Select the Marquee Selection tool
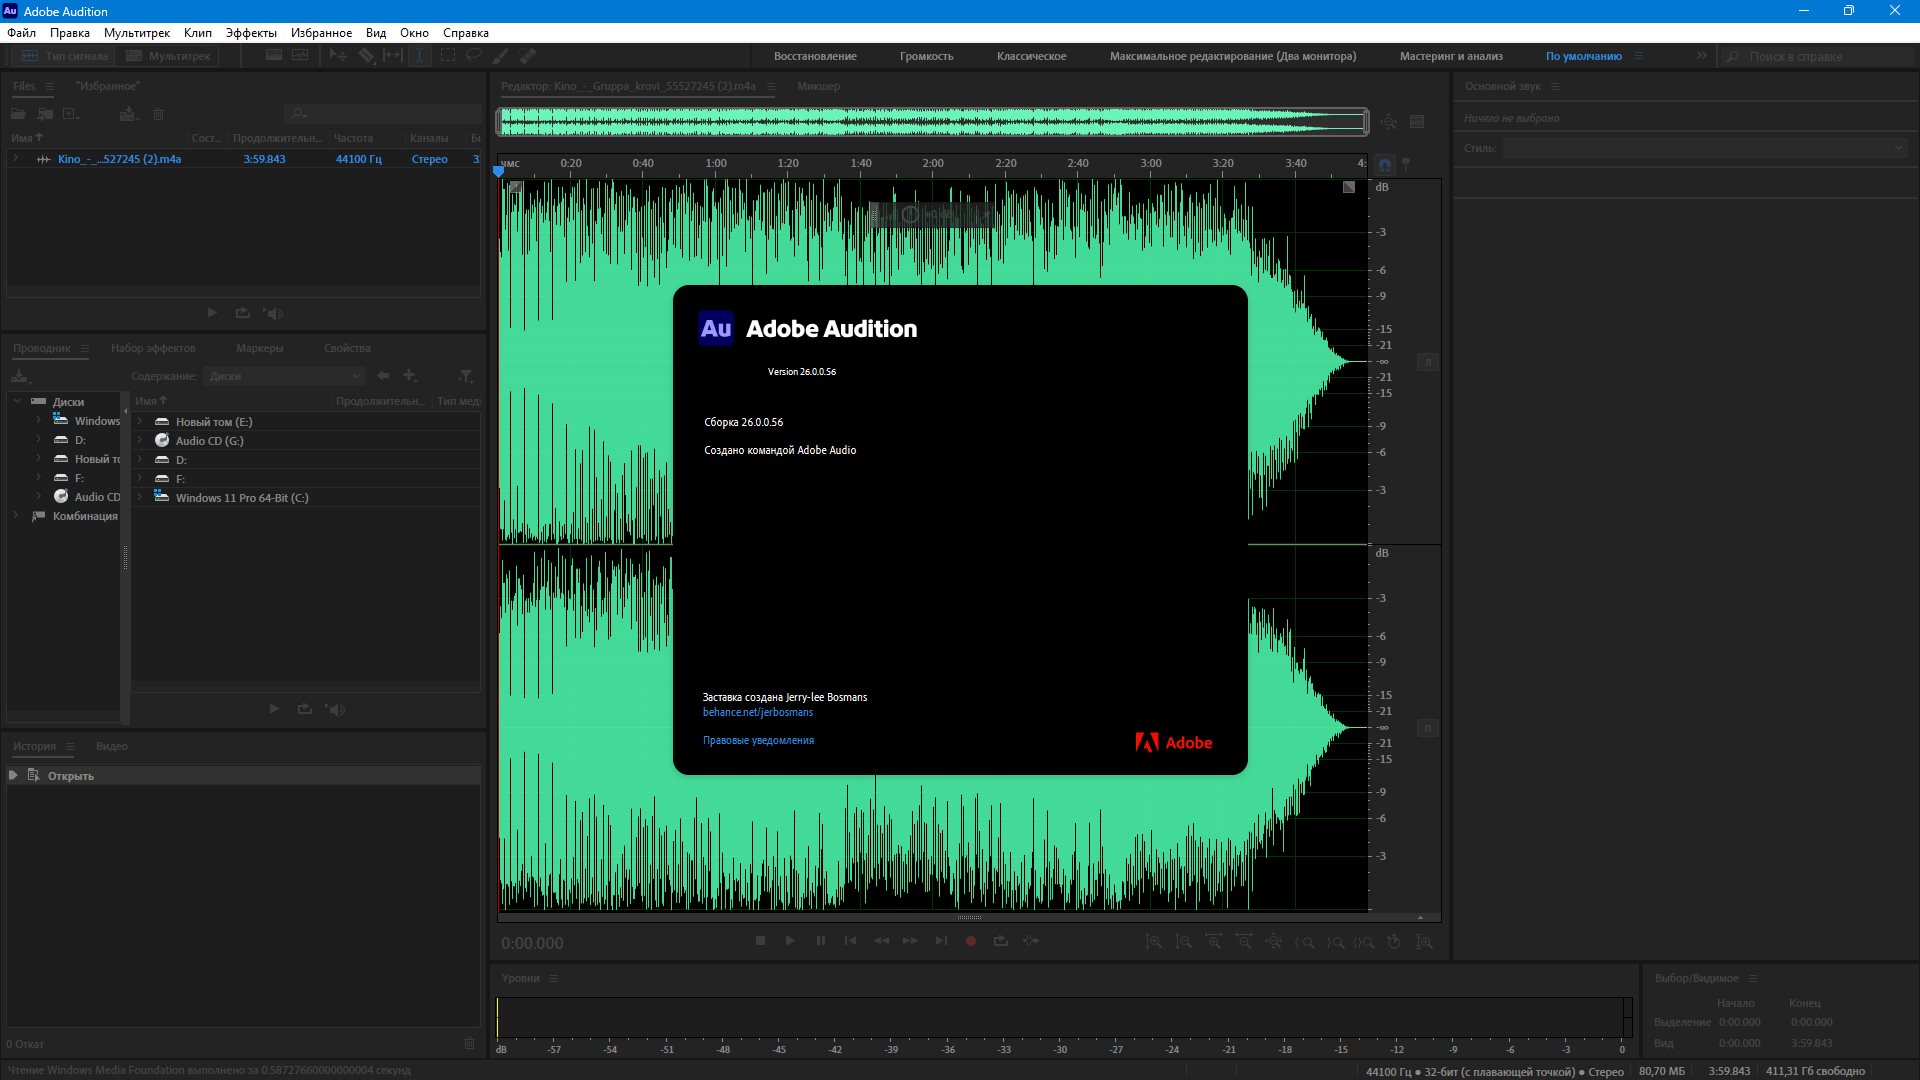 [447, 56]
